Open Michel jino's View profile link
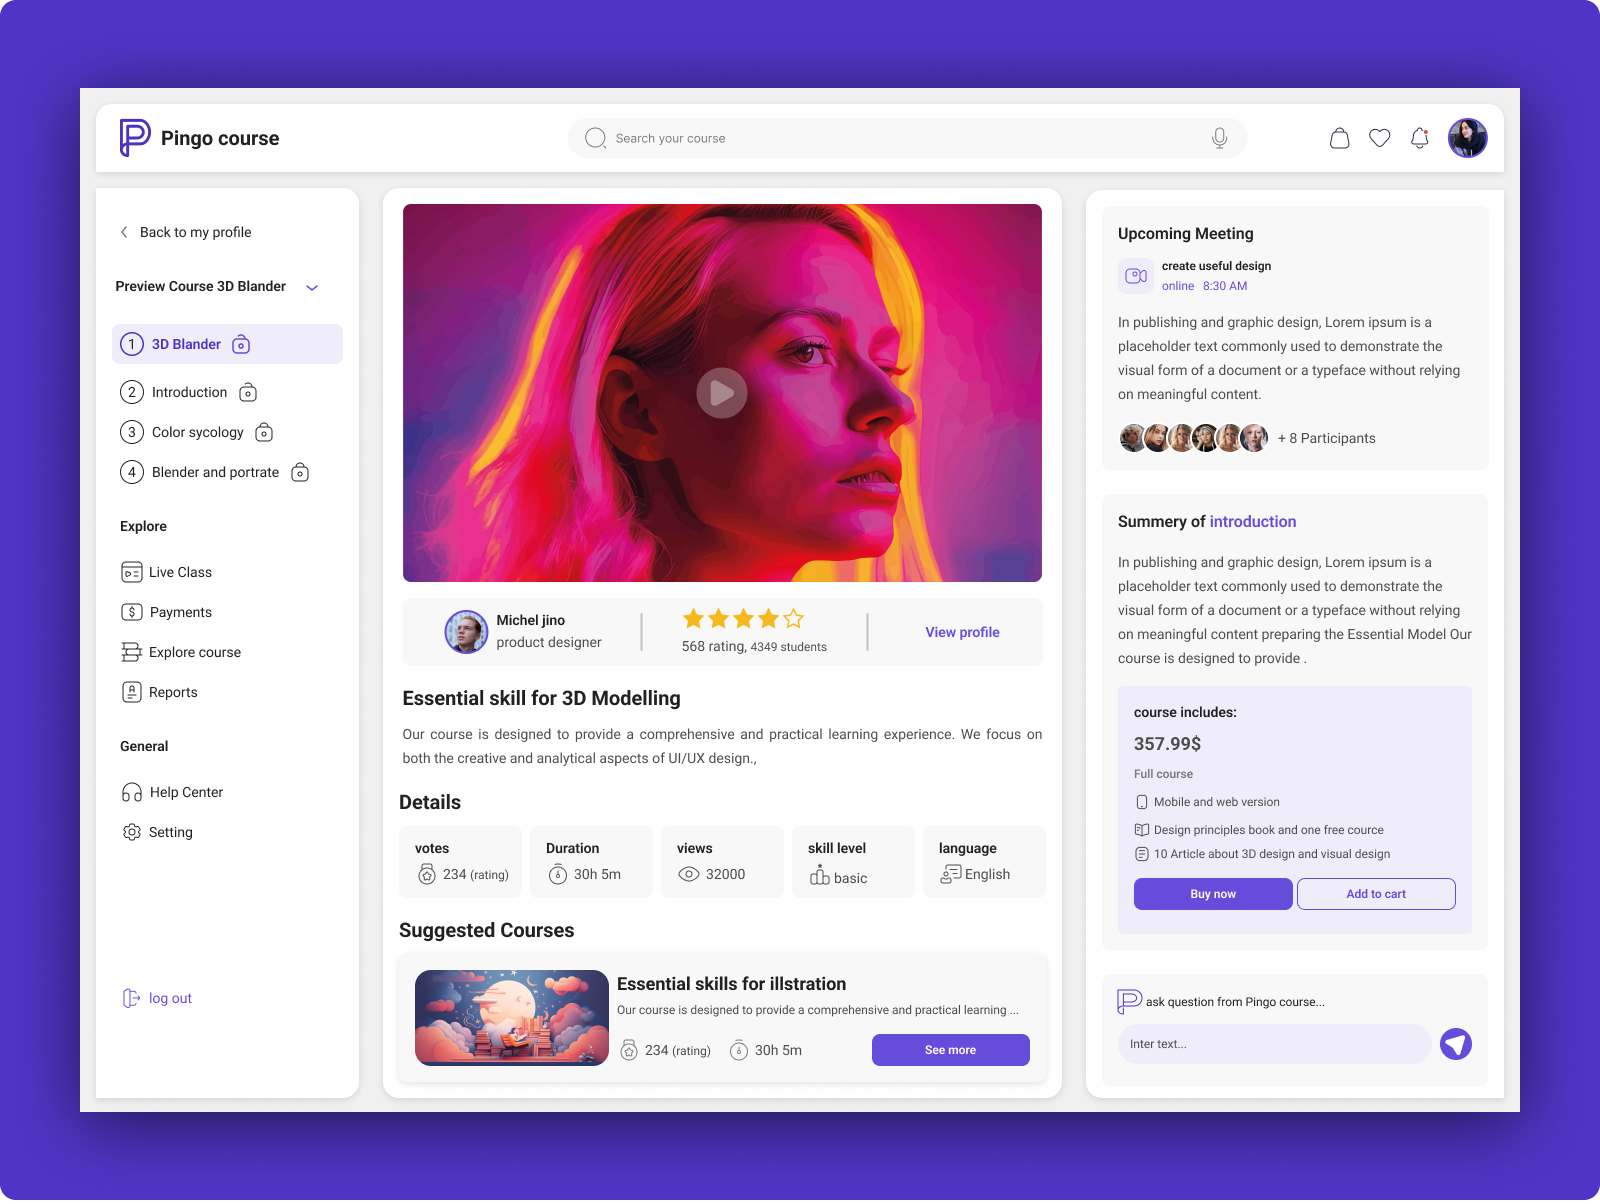The image size is (1600, 1204). point(961,632)
